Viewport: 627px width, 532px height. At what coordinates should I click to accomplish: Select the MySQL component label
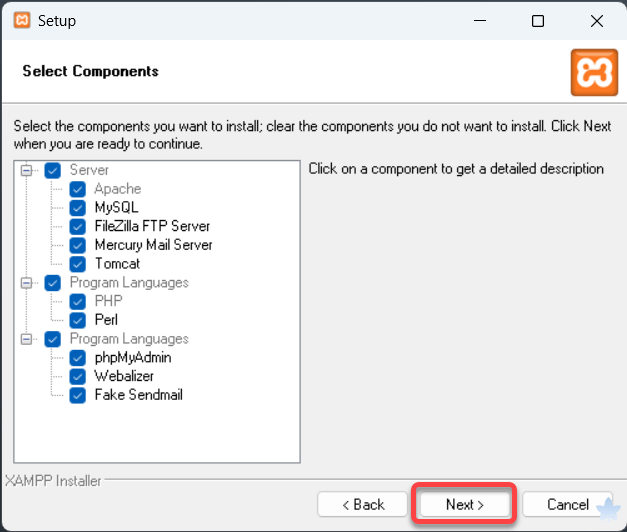pyautogui.click(x=116, y=208)
